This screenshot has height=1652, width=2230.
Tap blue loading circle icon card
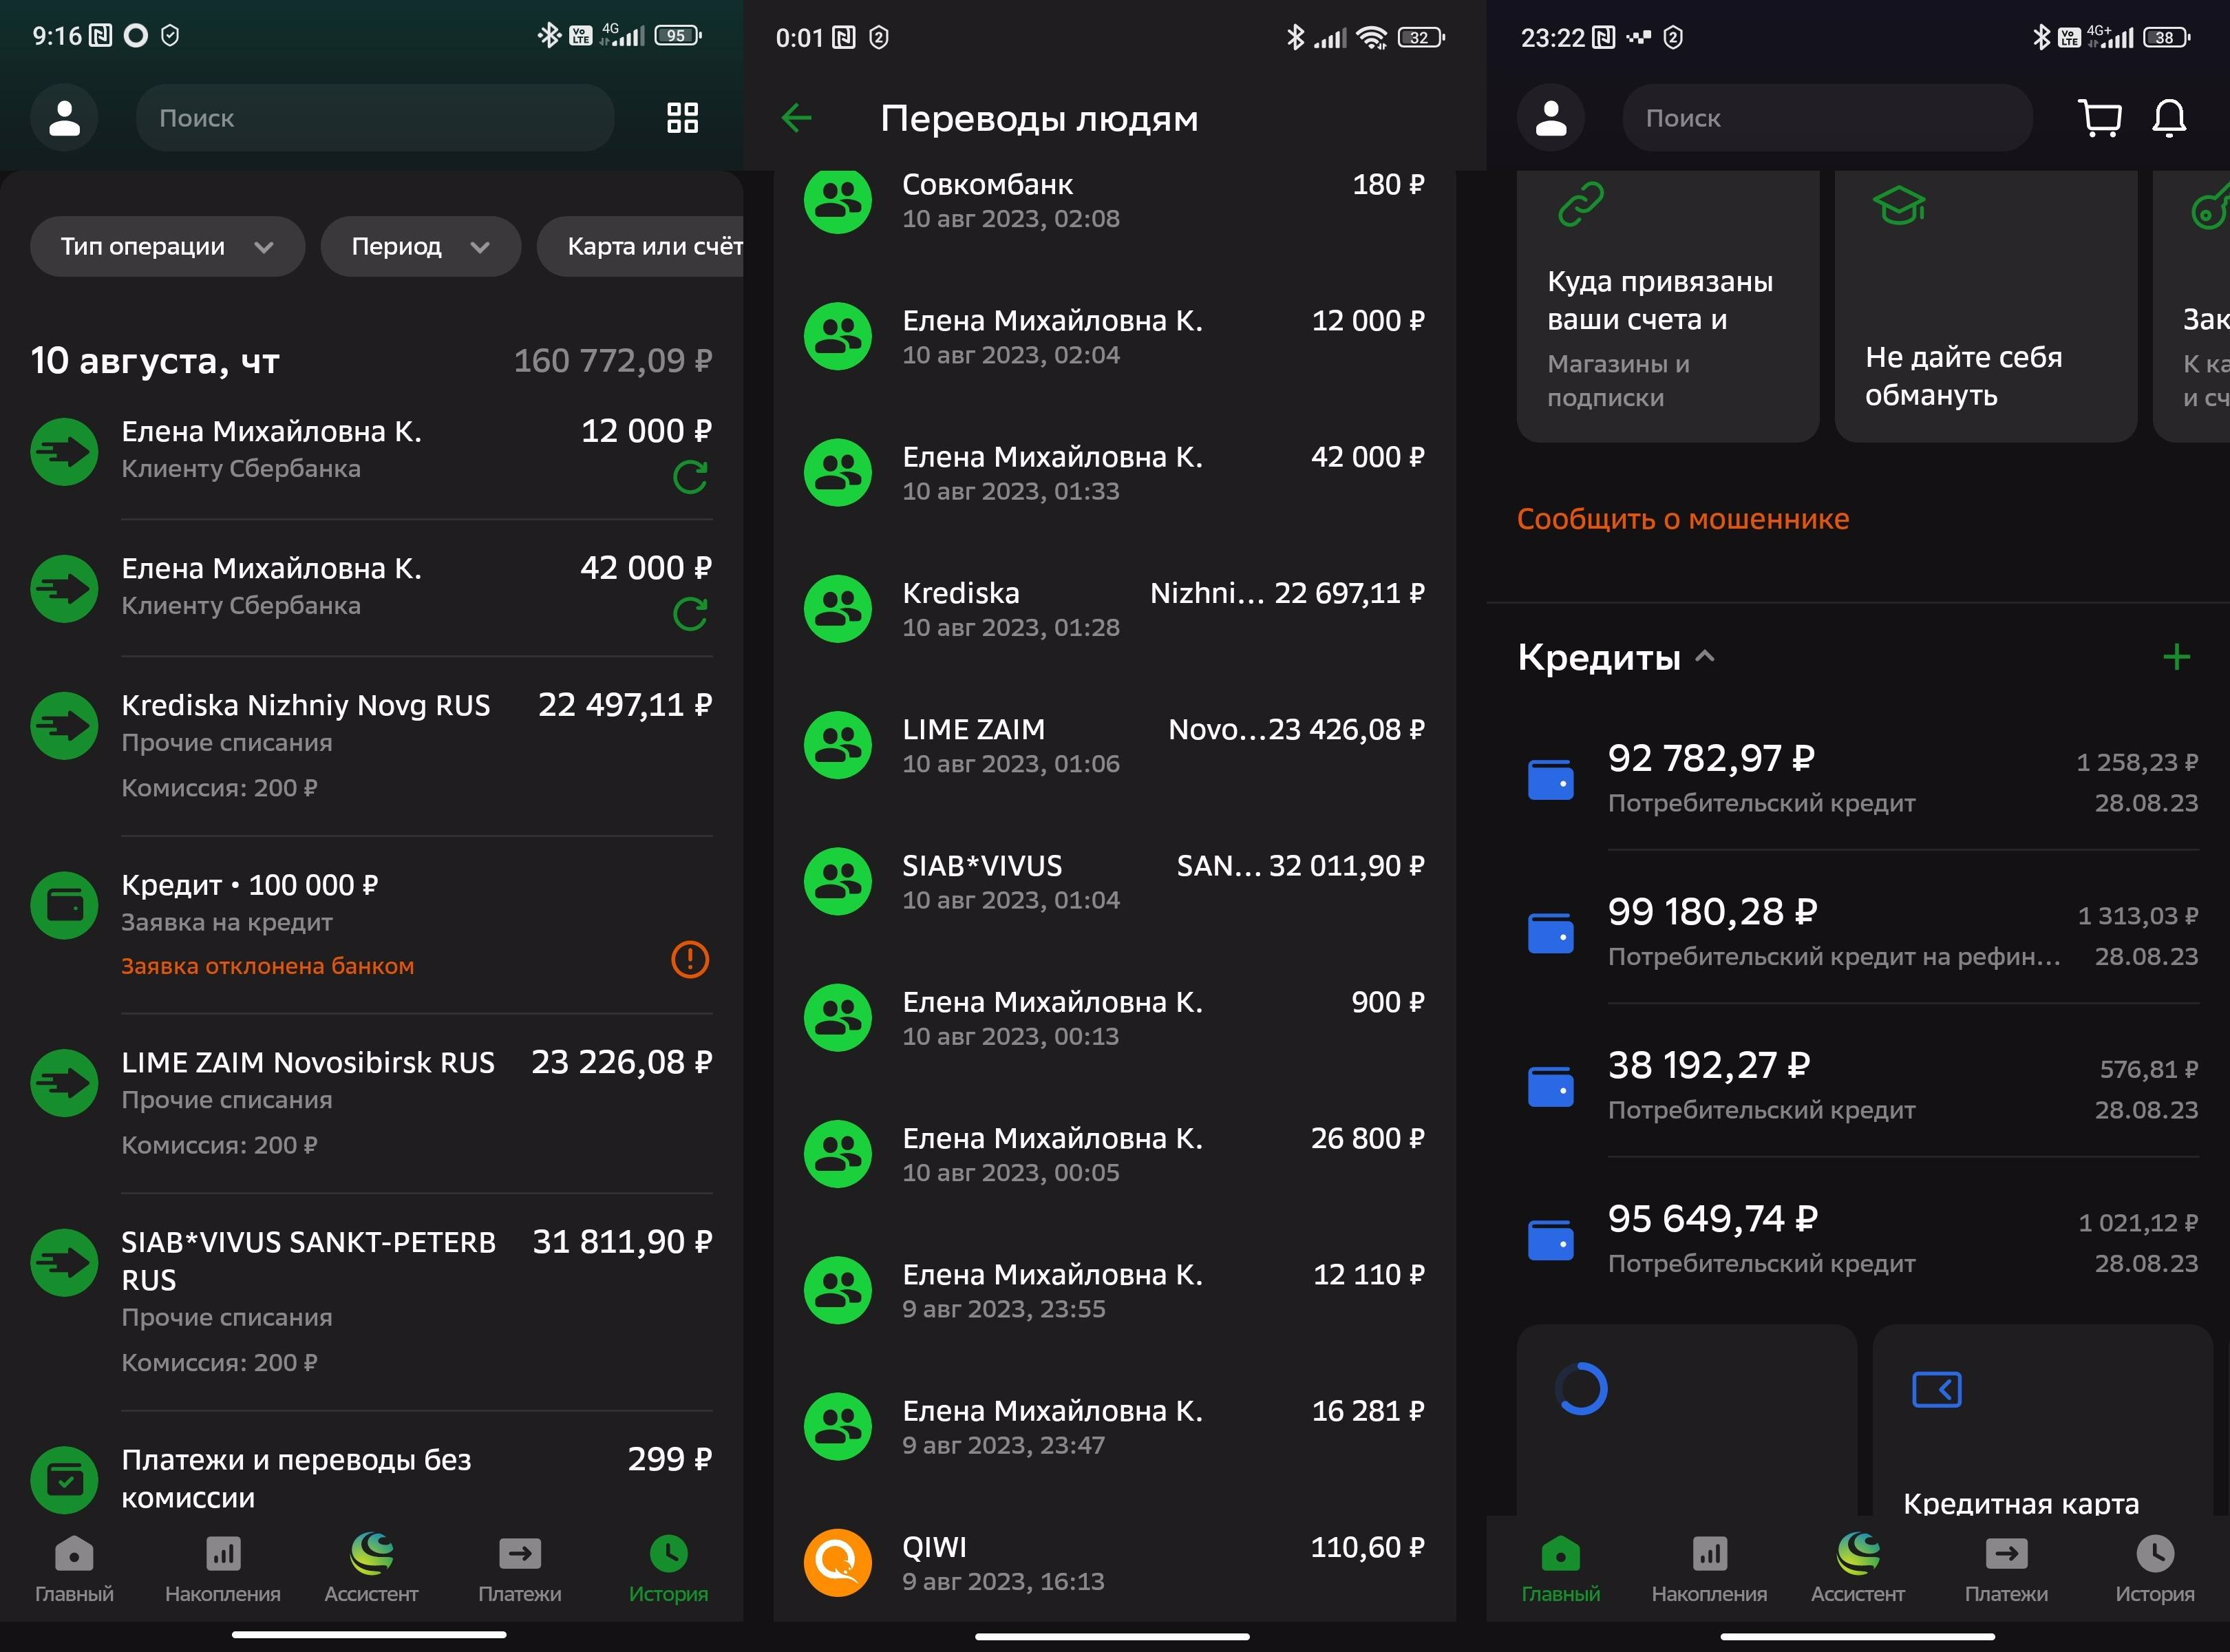[x=1581, y=1389]
